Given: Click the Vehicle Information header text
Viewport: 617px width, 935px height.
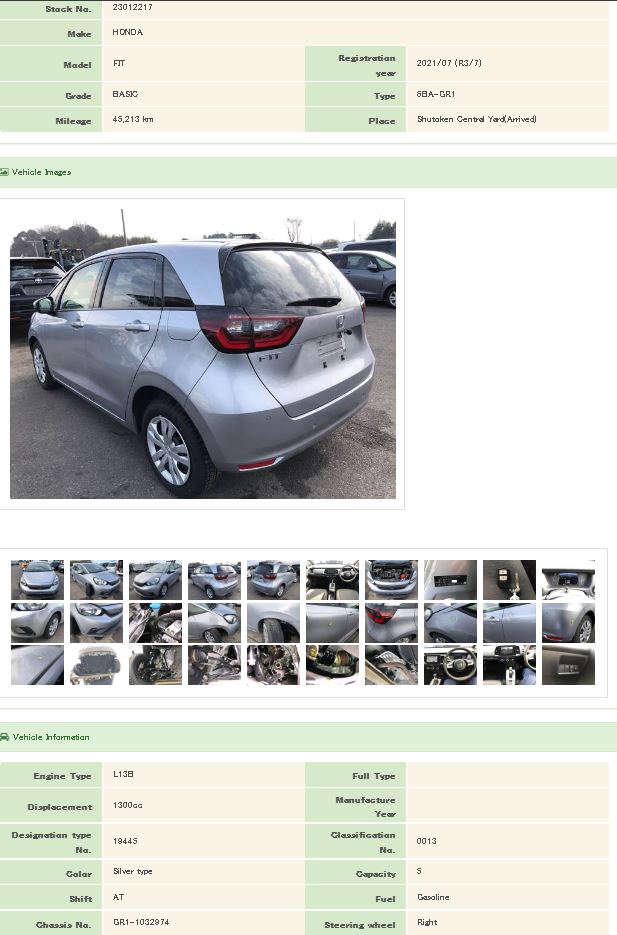Looking at the screenshot, I should point(51,737).
